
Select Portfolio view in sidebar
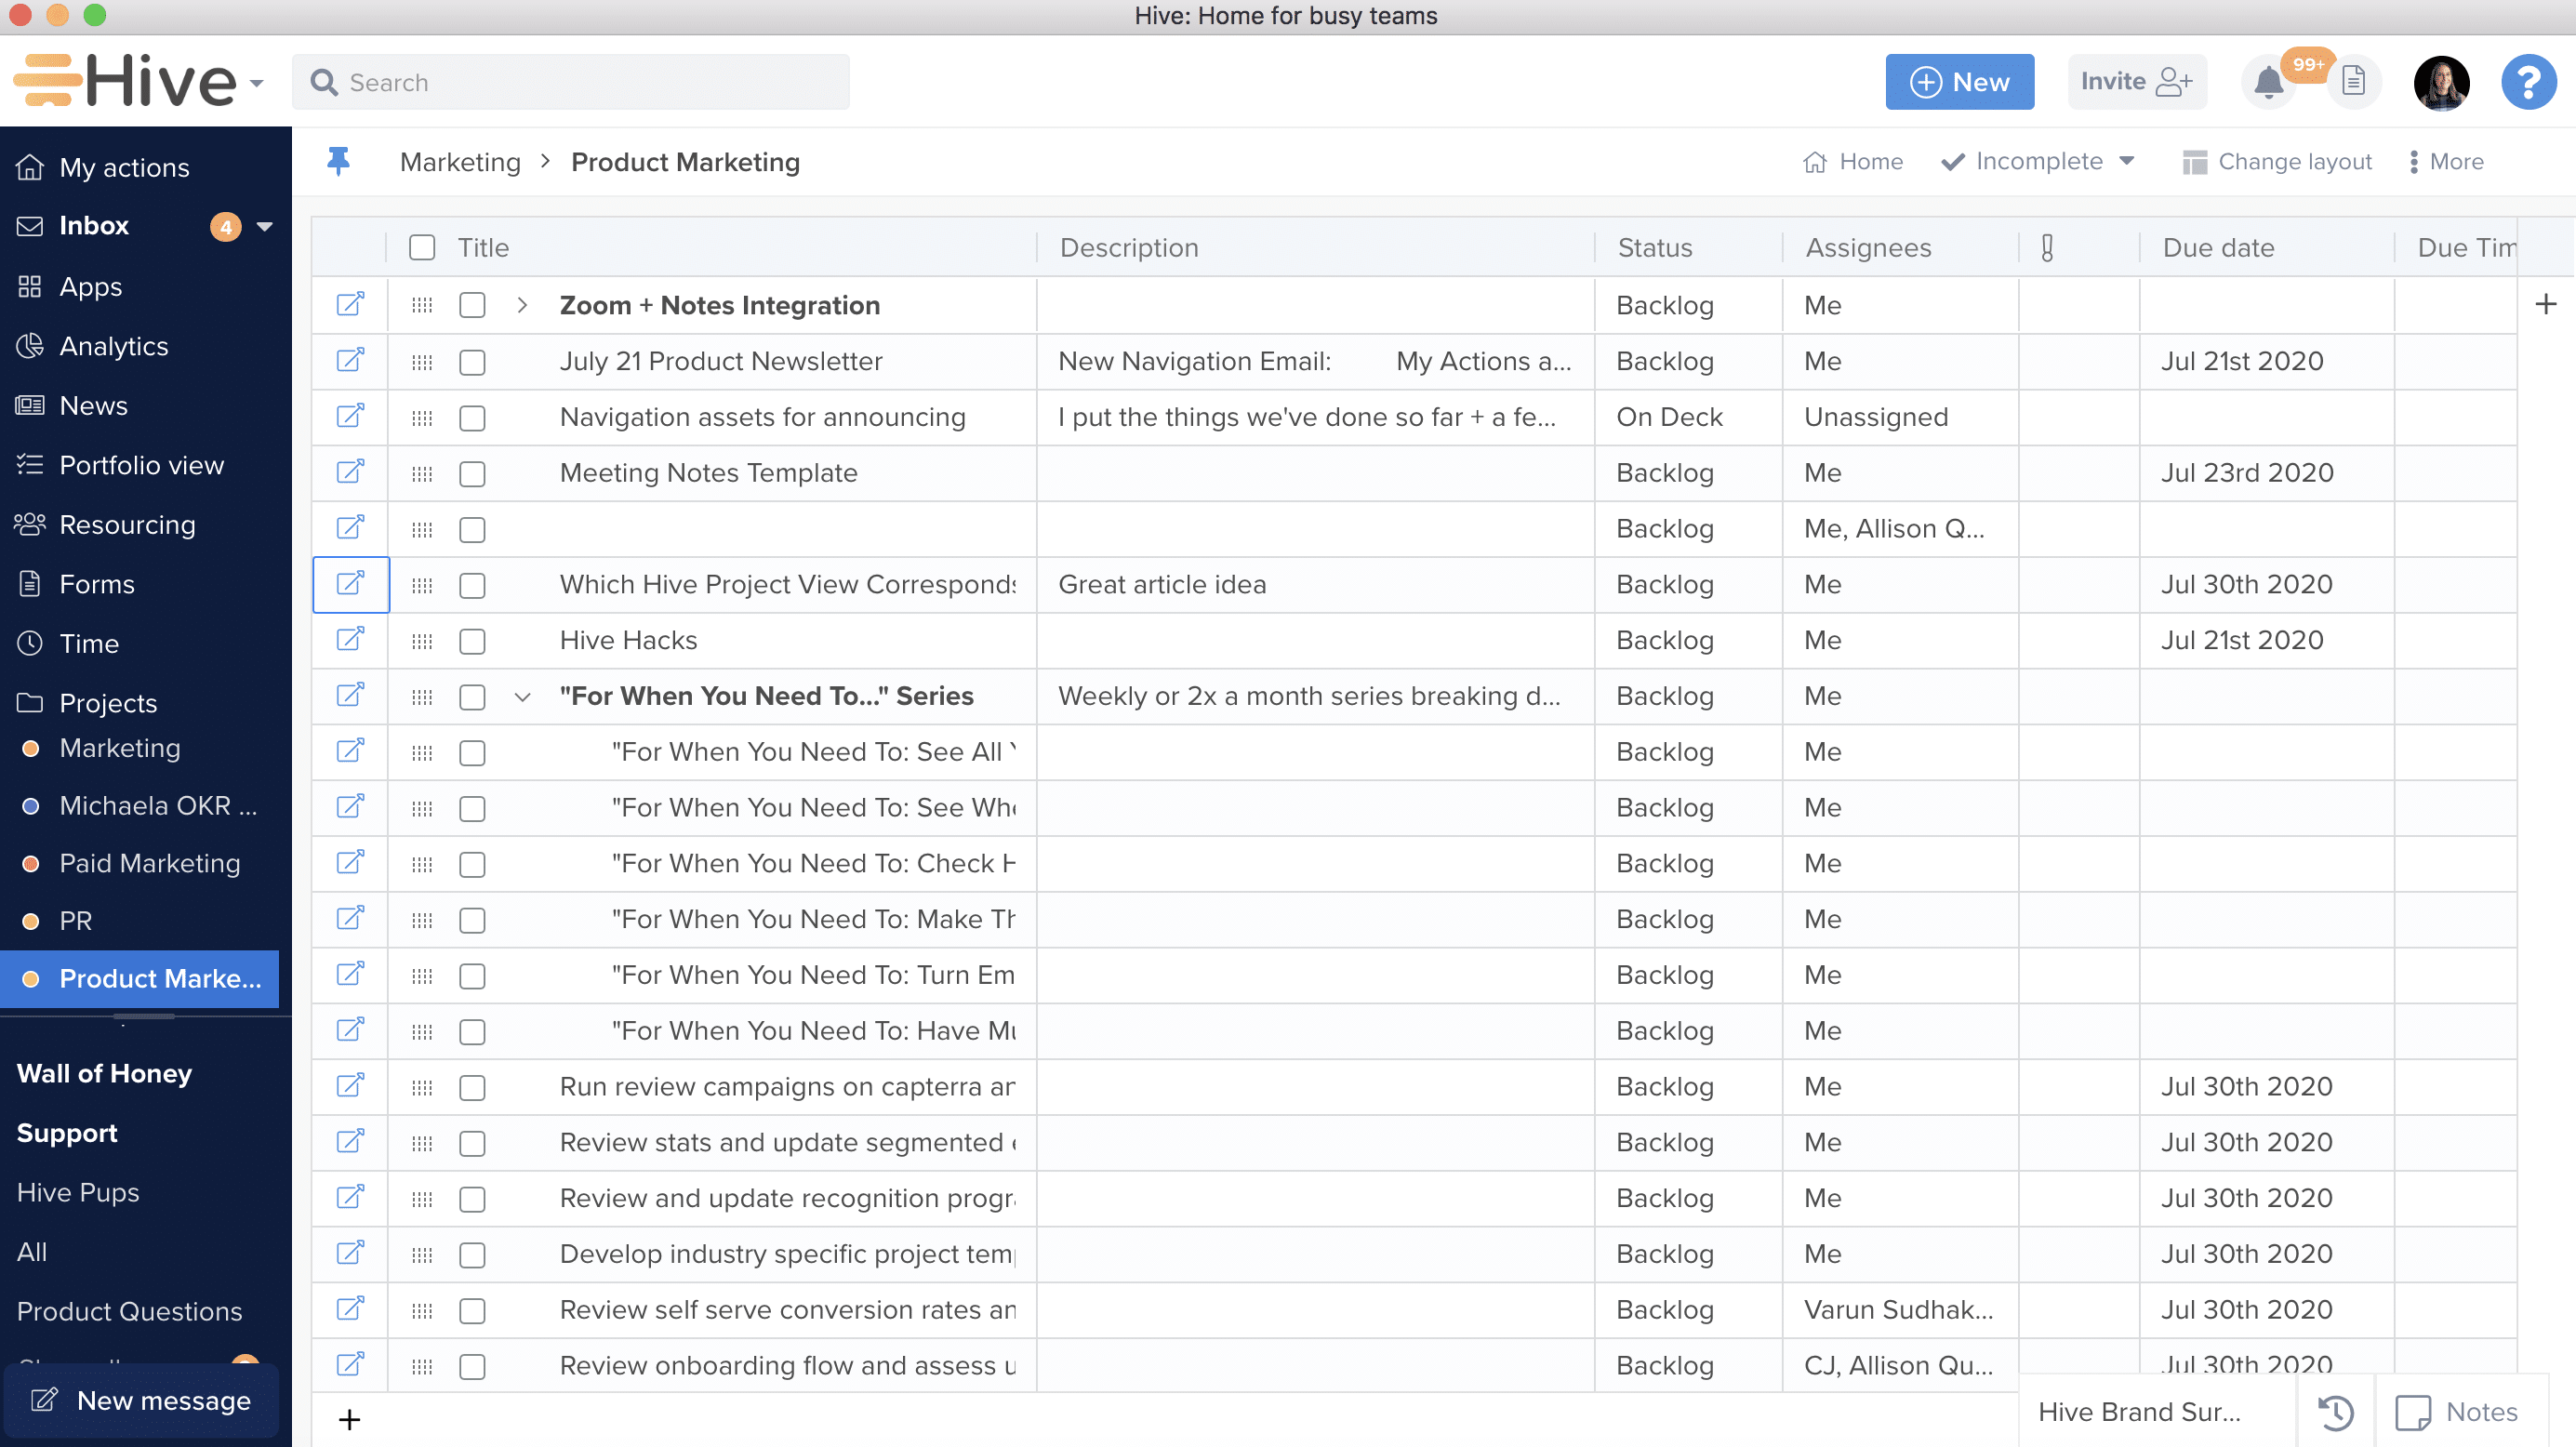pos(141,465)
